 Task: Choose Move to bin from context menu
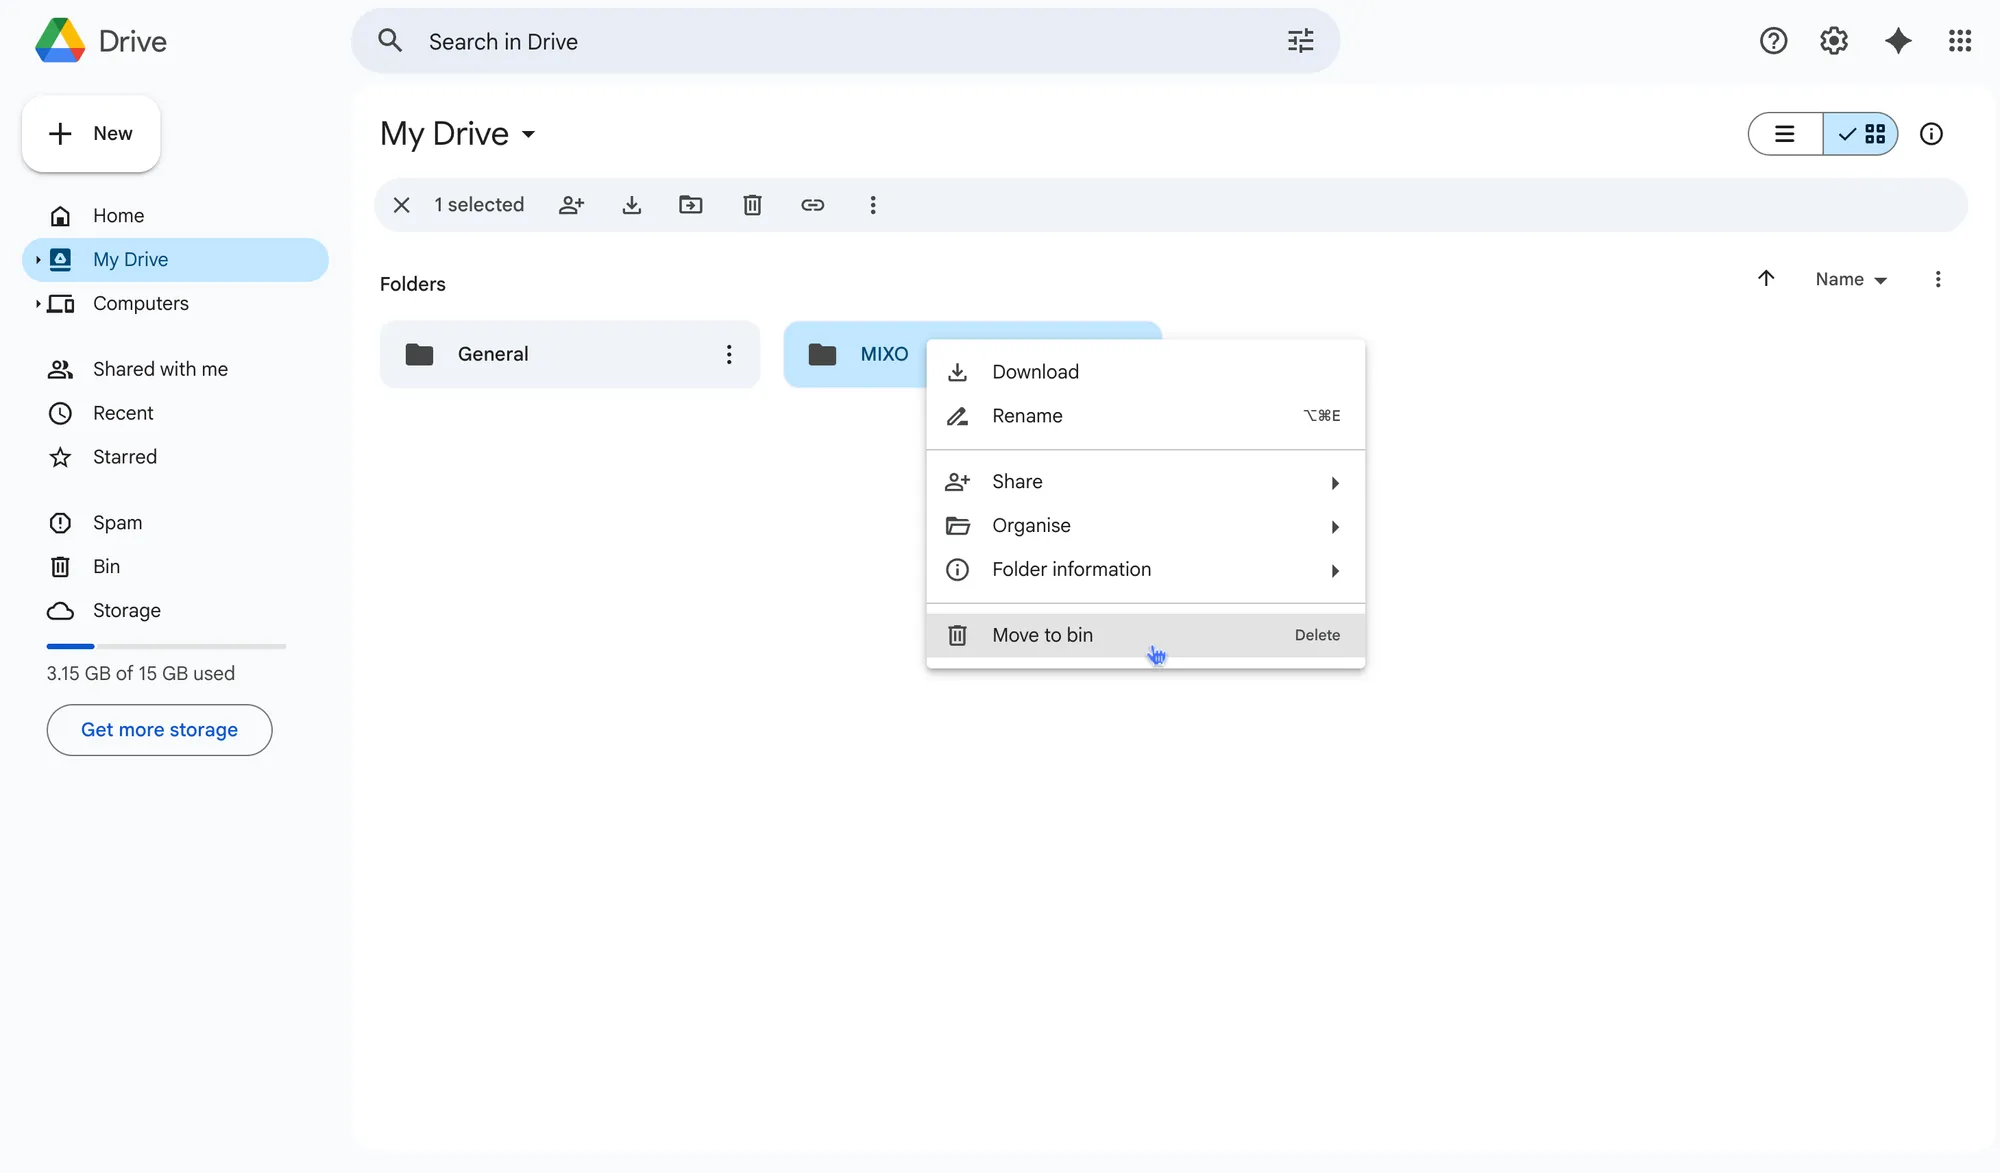coord(1042,635)
